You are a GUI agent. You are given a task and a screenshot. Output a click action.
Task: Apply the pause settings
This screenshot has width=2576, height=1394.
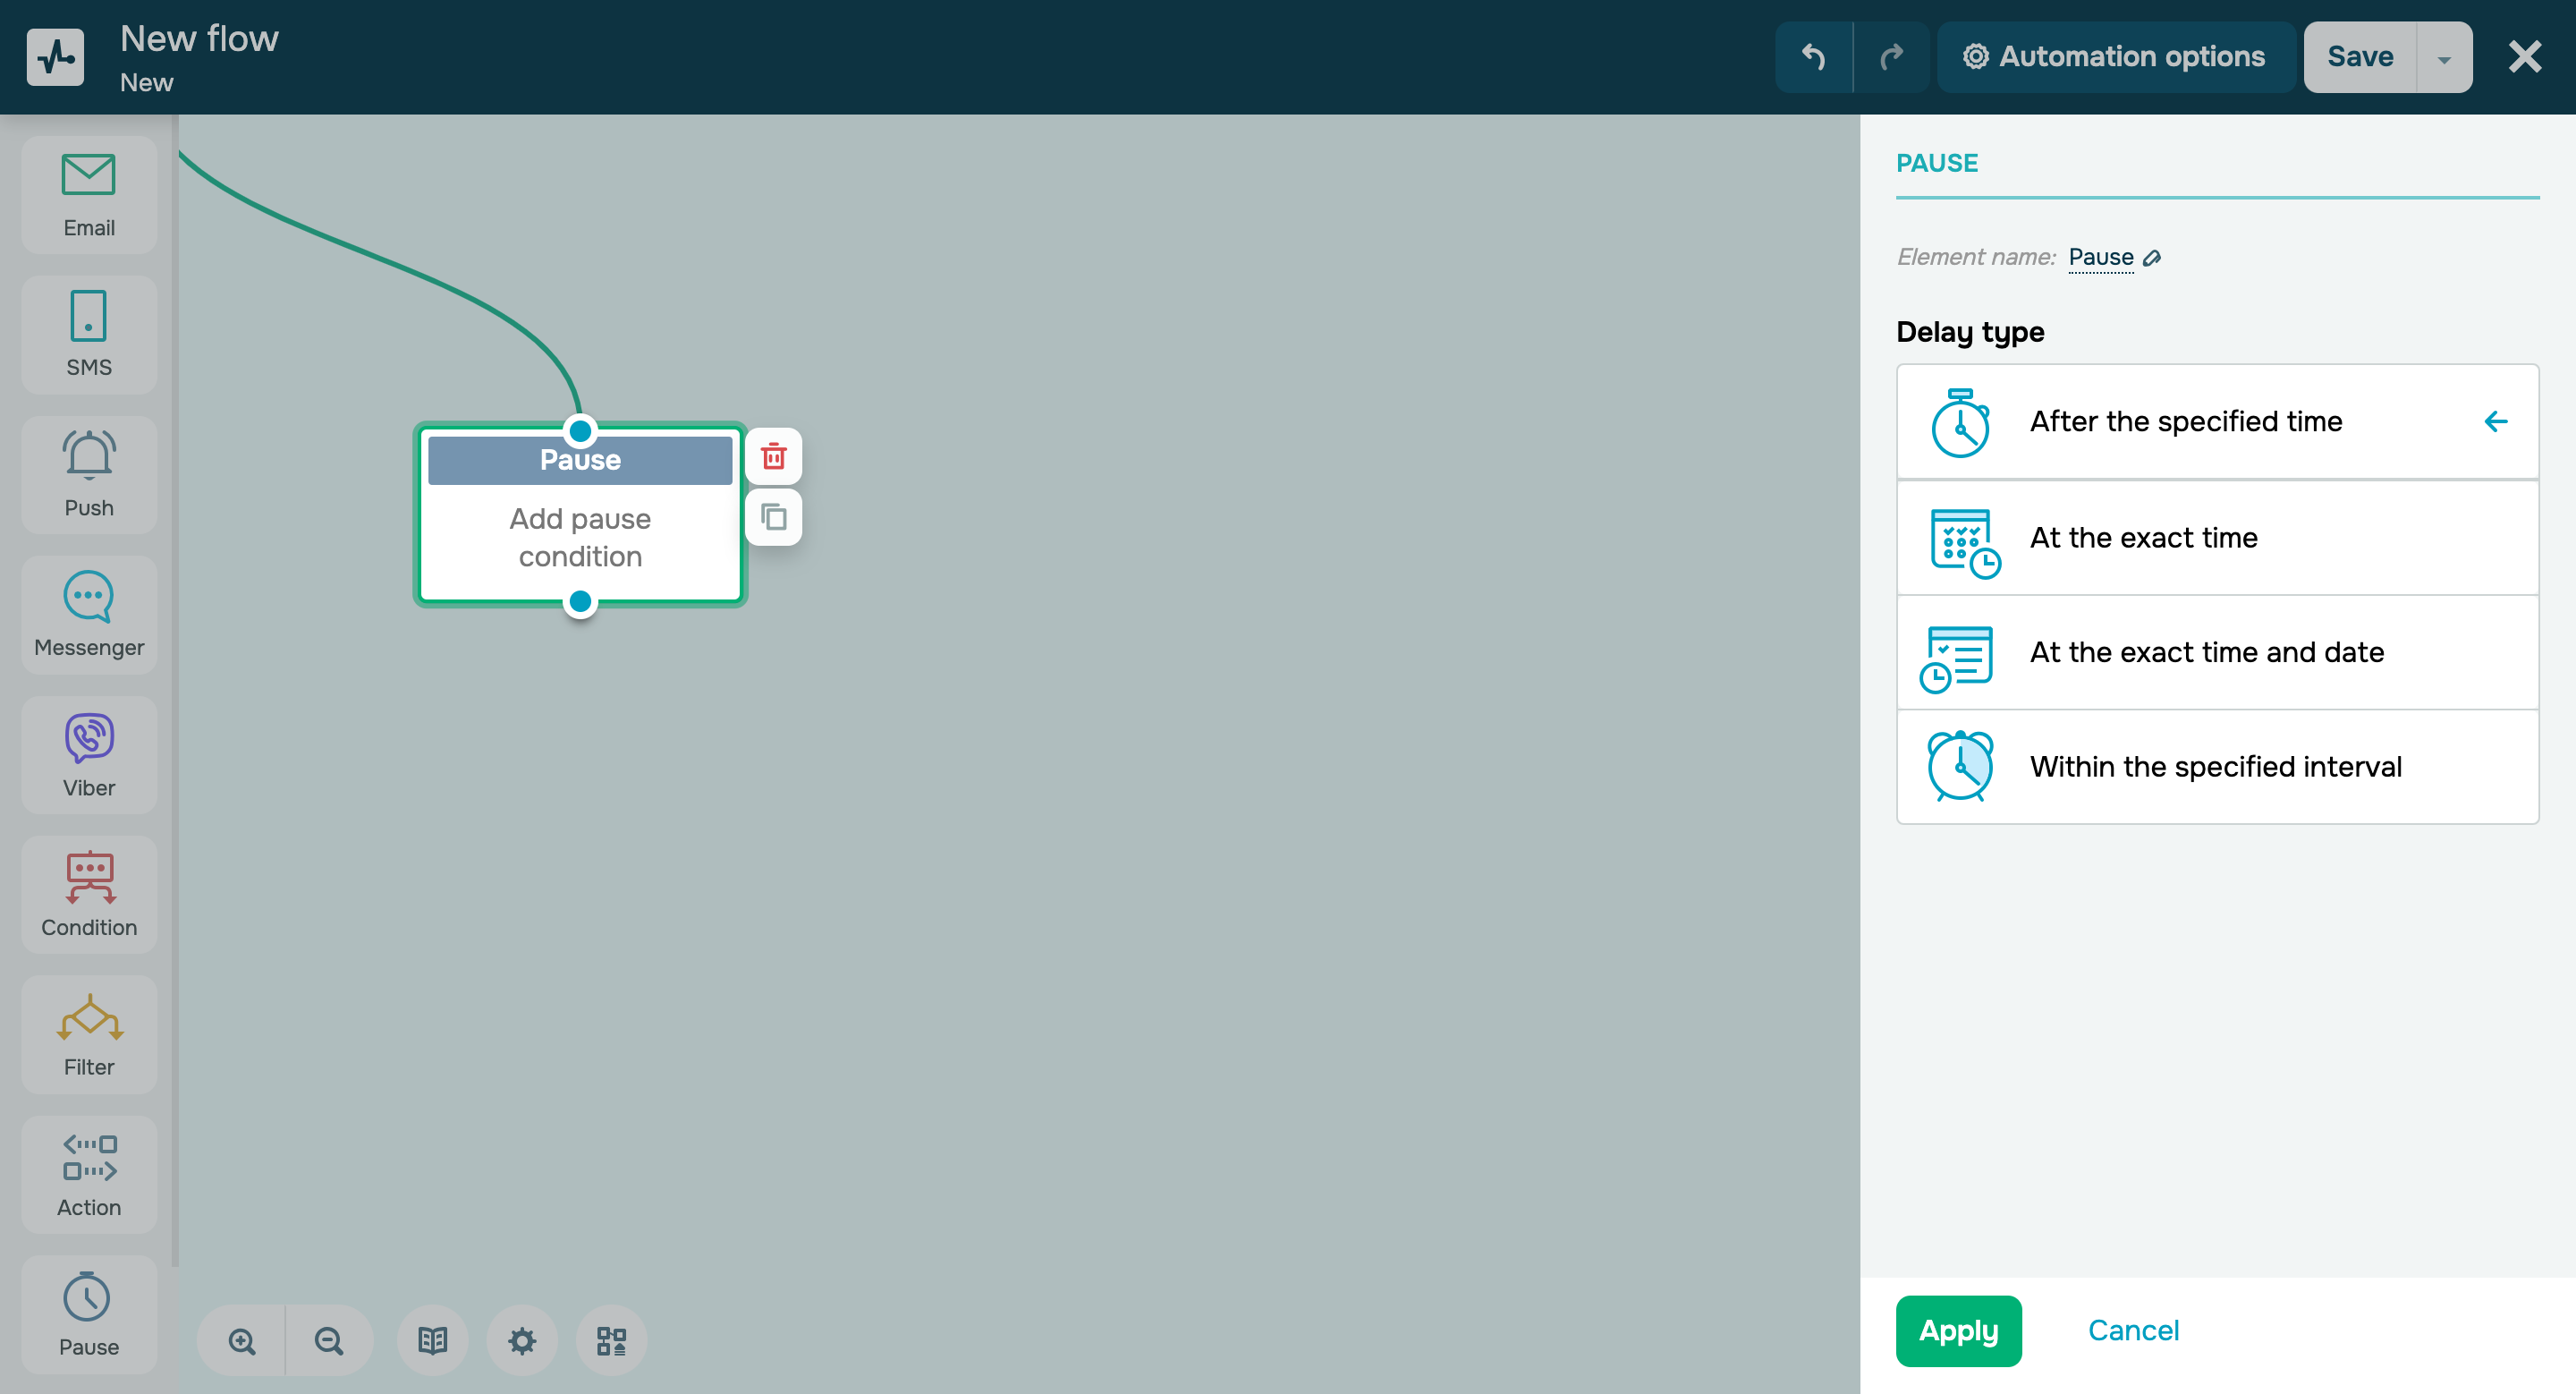(x=1957, y=1330)
